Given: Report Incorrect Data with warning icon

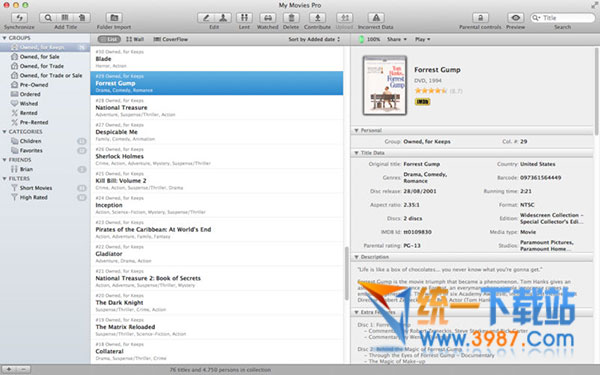Looking at the screenshot, I should [376, 18].
